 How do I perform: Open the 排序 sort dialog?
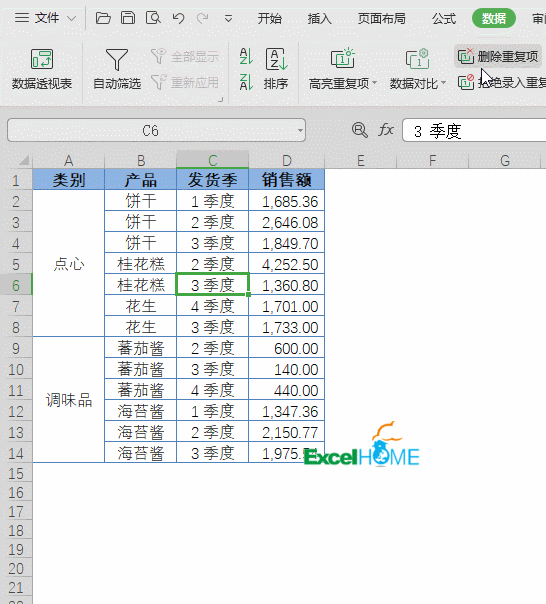pyautogui.click(x=276, y=69)
